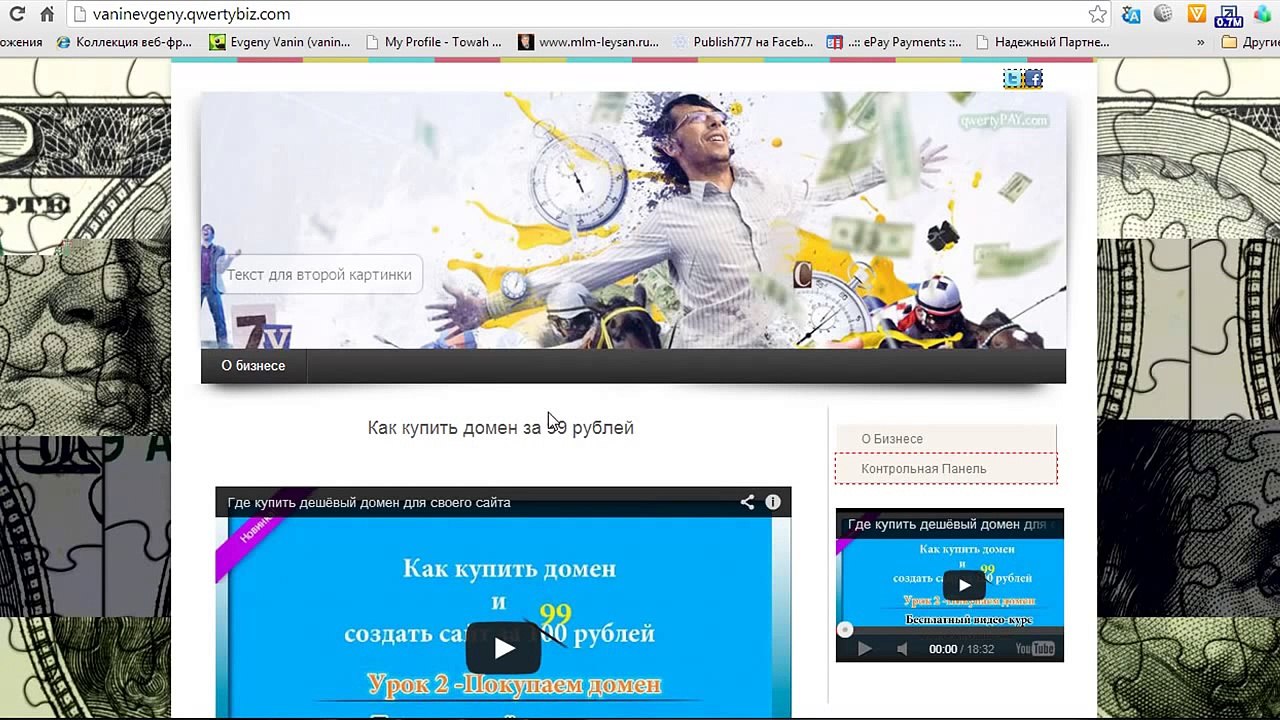Click the small play control in sidebar video bar

pos(864,649)
